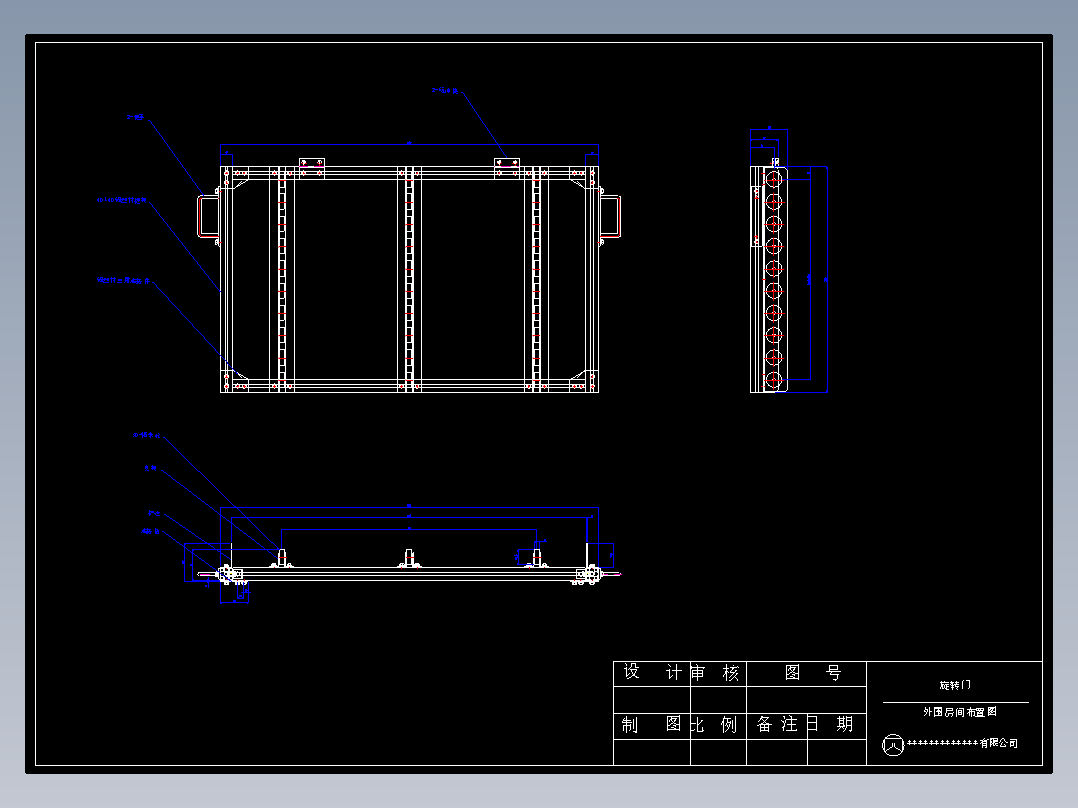Select the right red door handle
Viewport: 1078px width, 808px height.
click(x=610, y=217)
